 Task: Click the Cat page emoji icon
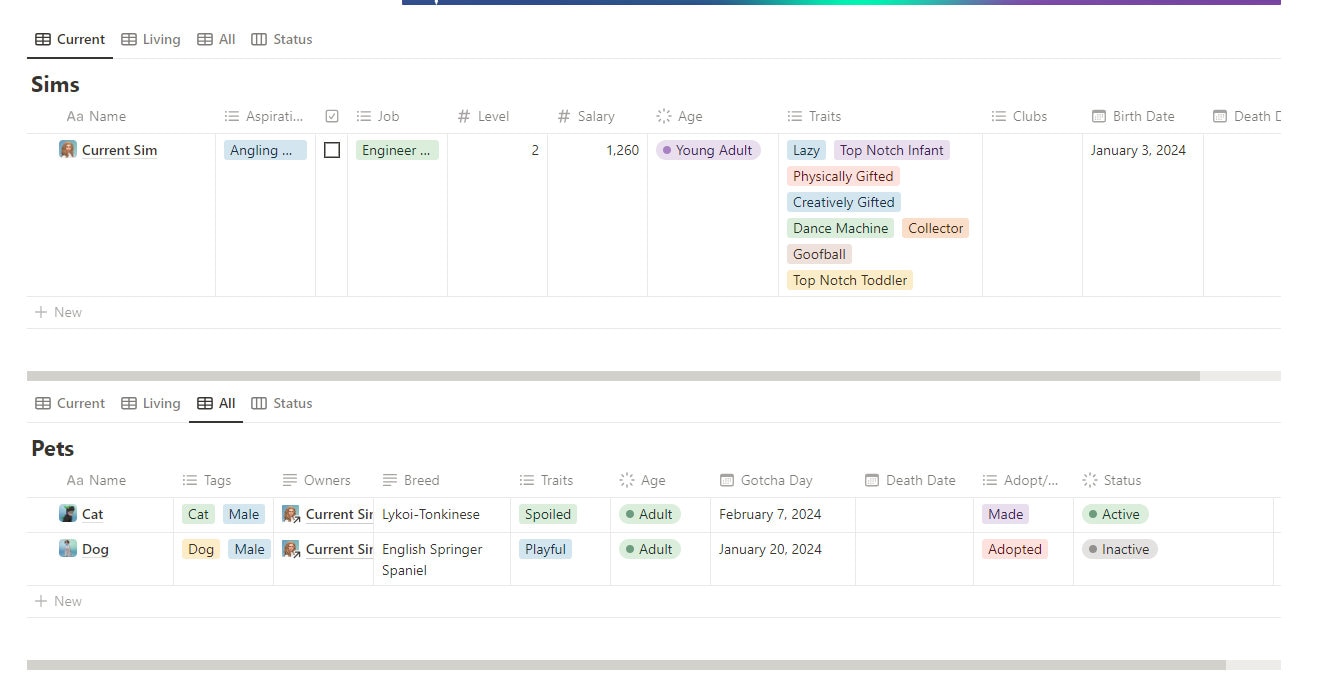pyautogui.click(x=69, y=513)
